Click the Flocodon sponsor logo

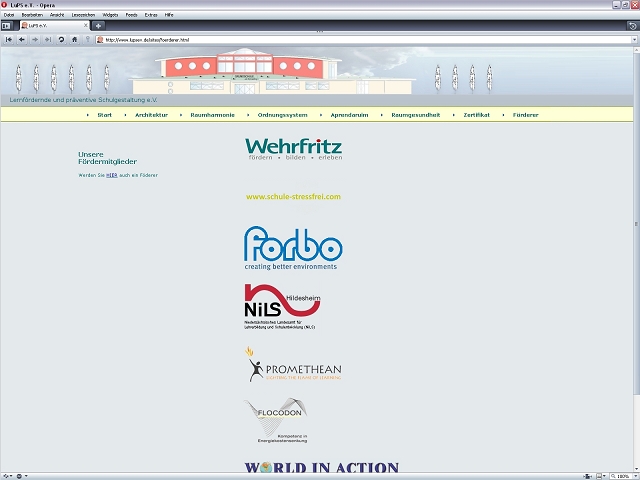coord(276,420)
